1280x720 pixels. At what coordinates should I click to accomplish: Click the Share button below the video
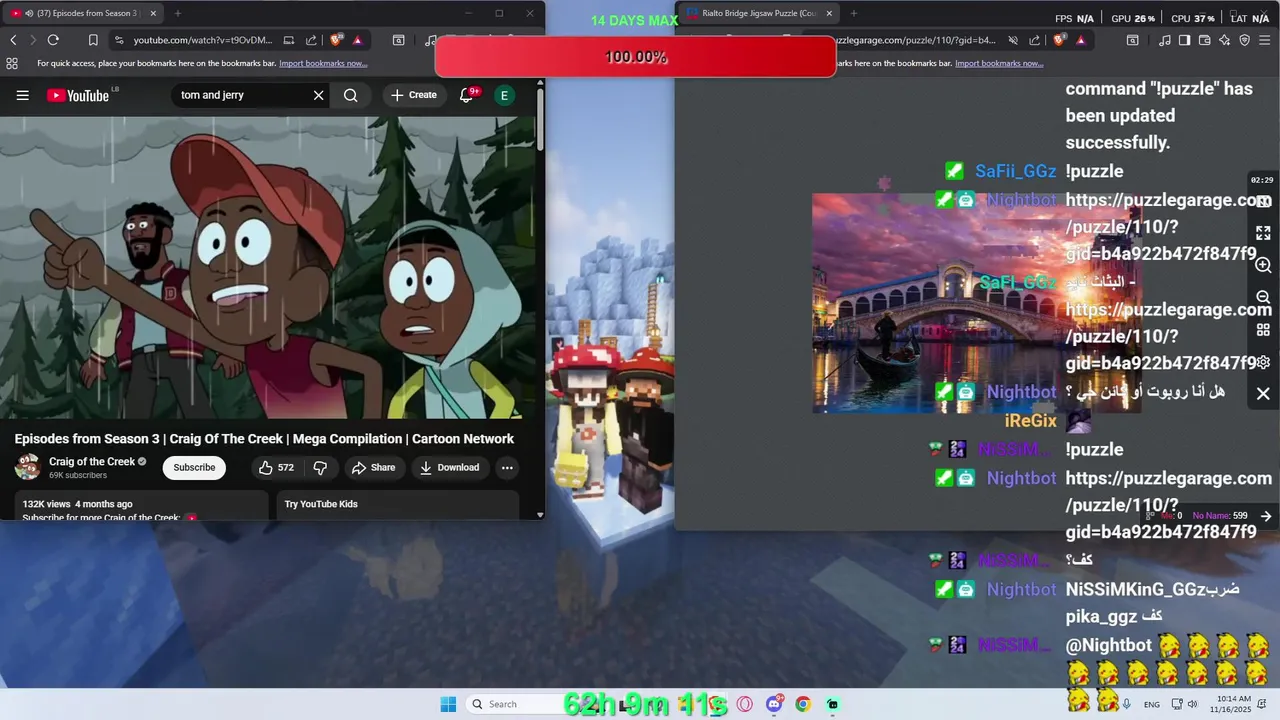pyautogui.click(x=373, y=467)
